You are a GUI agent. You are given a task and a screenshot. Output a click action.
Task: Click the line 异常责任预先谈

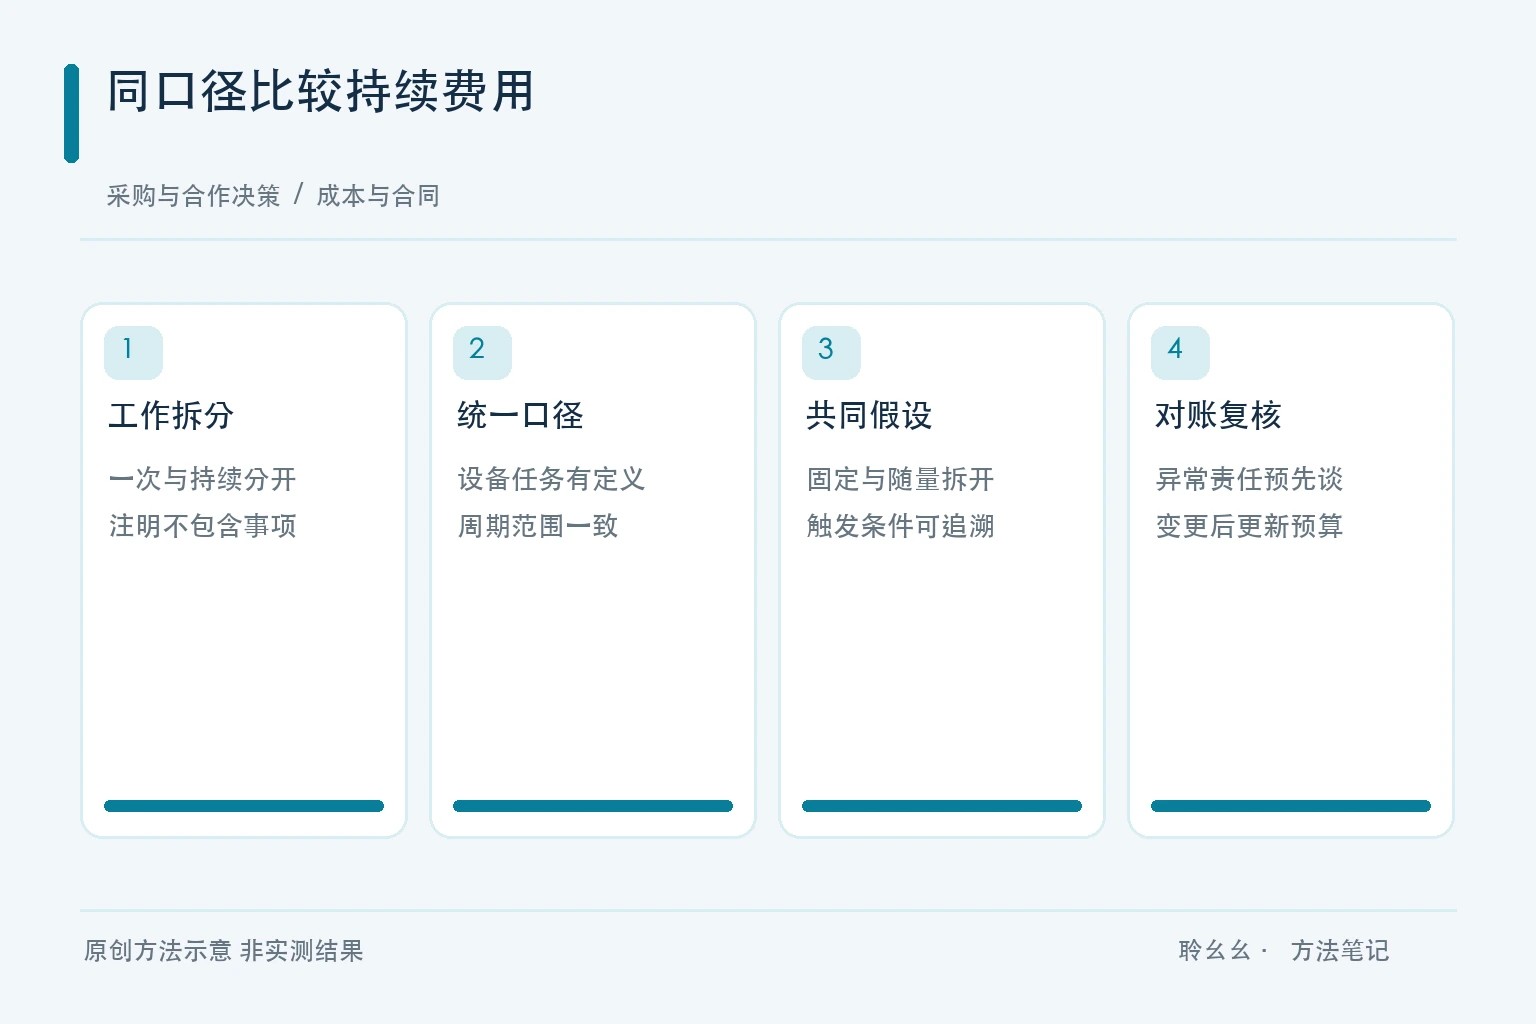tap(1249, 479)
